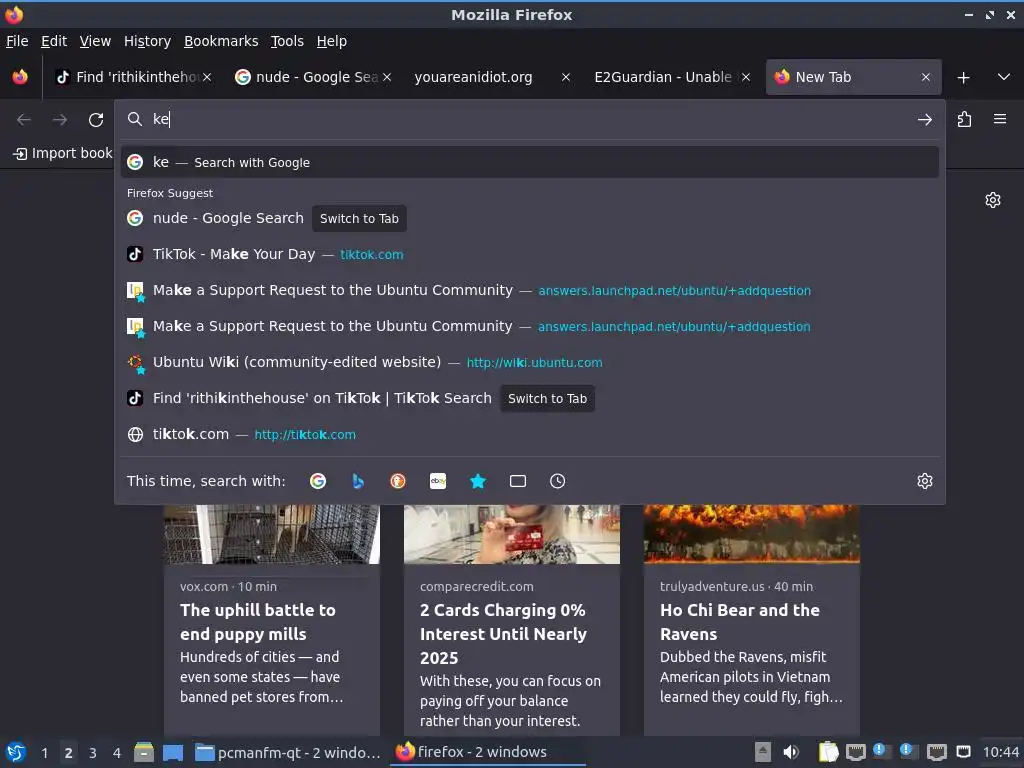
Task: Open pcmanfm-qt taskbar window group
Action: click(x=288, y=753)
